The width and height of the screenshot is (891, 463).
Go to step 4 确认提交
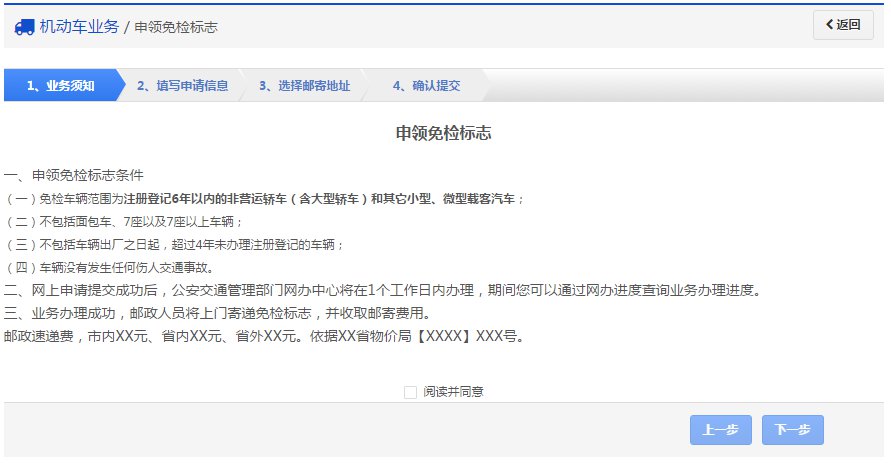tap(426, 86)
